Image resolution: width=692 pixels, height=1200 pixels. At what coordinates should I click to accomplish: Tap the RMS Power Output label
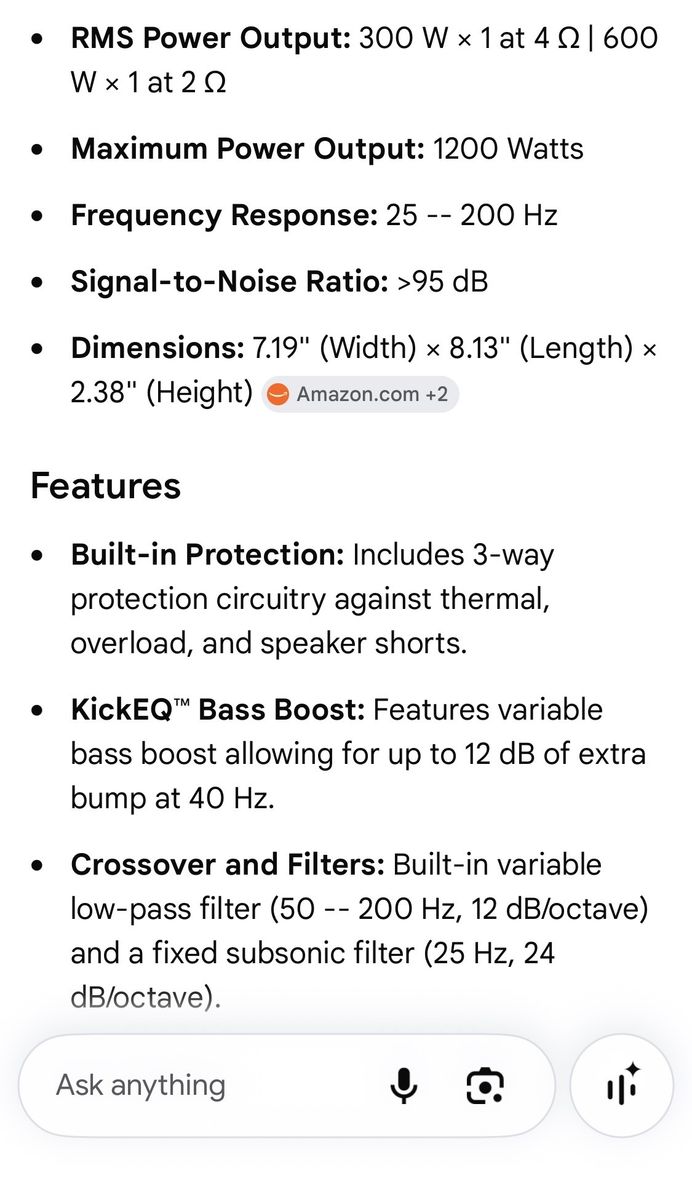210,39
